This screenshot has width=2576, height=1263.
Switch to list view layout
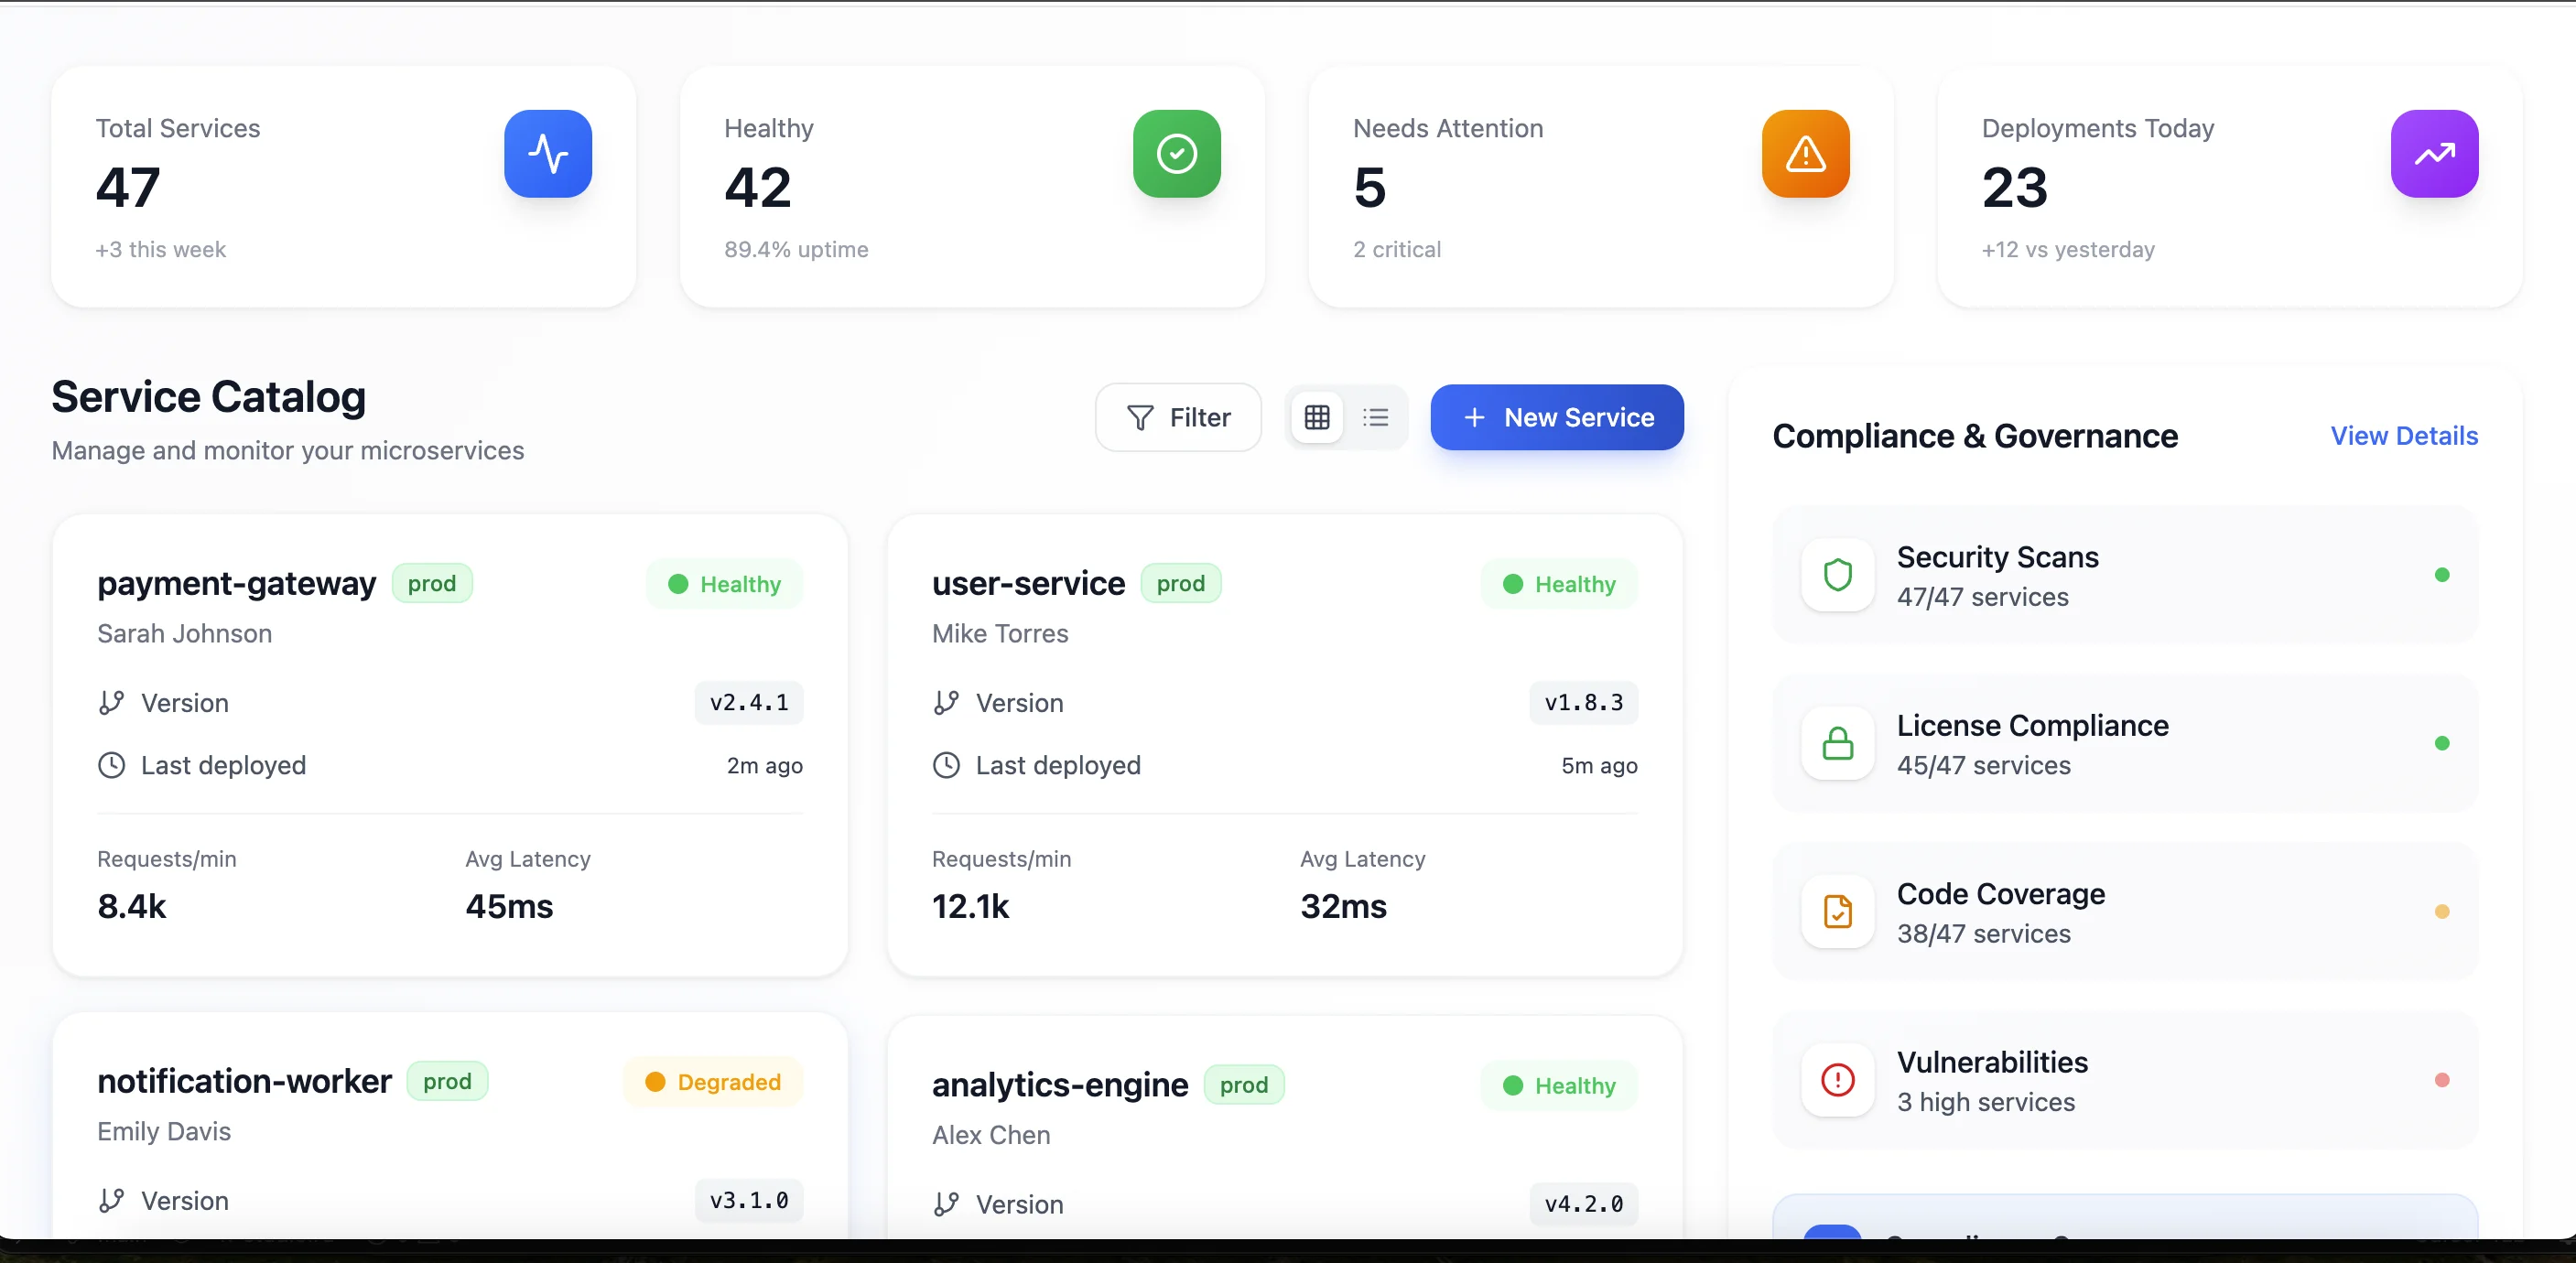pos(1376,417)
